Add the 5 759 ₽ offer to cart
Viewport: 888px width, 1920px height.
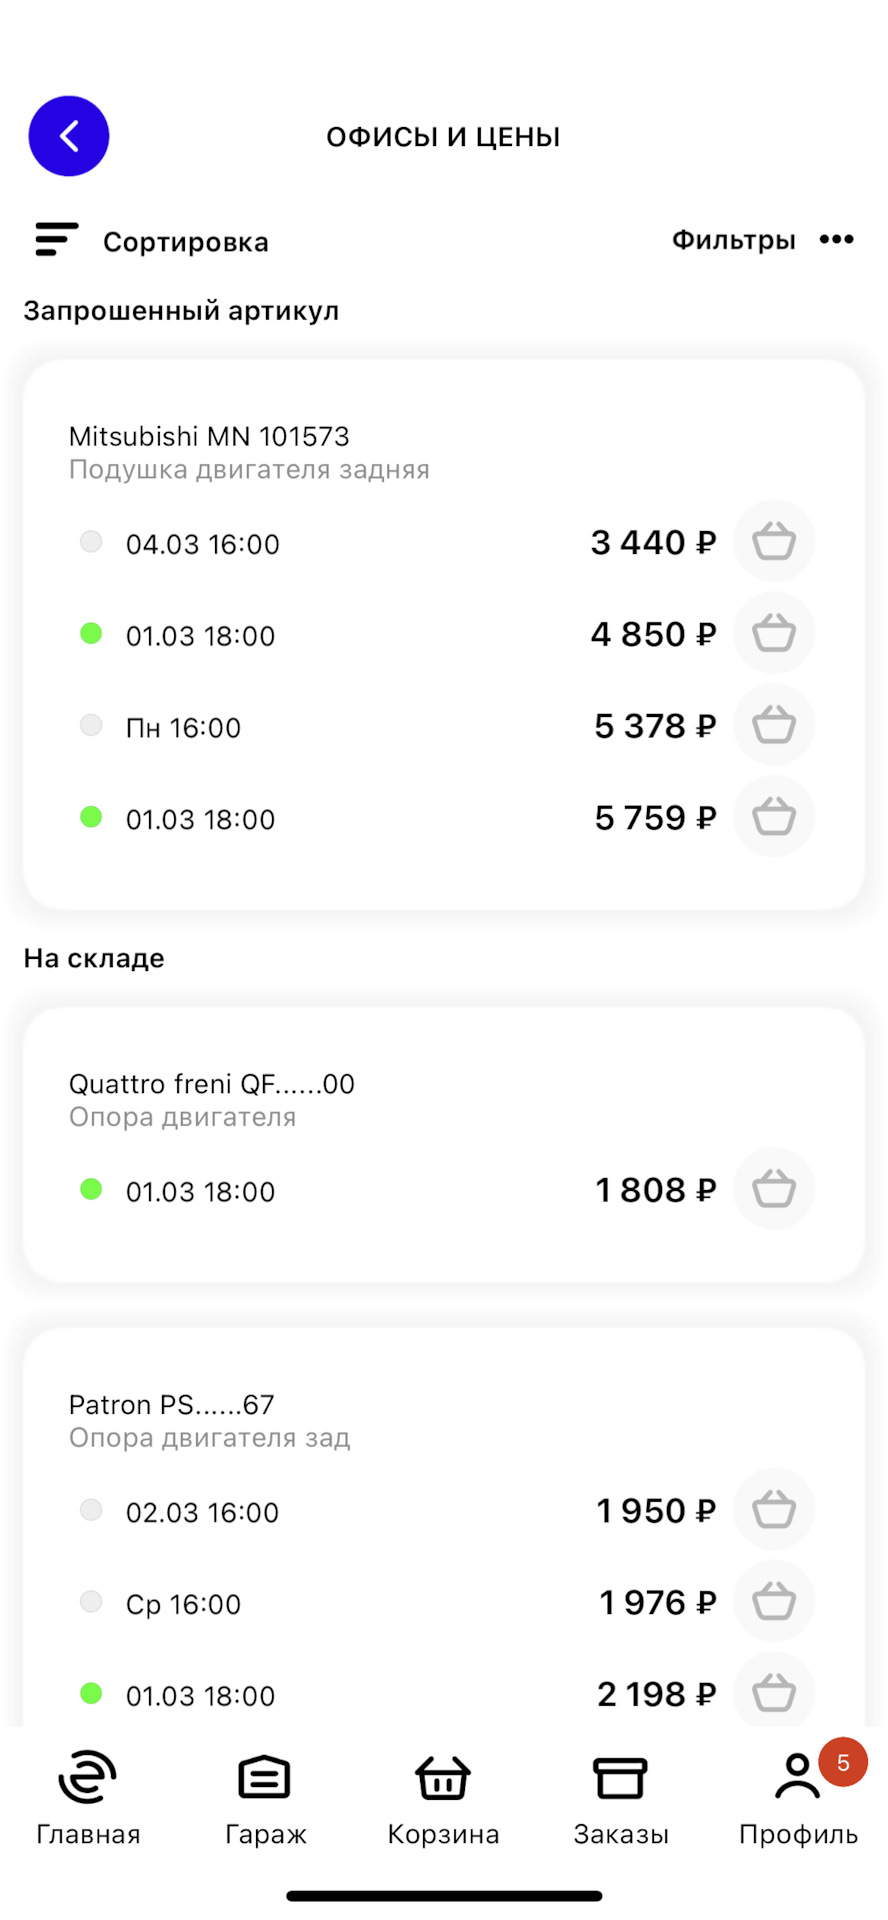tap(774, 818)
